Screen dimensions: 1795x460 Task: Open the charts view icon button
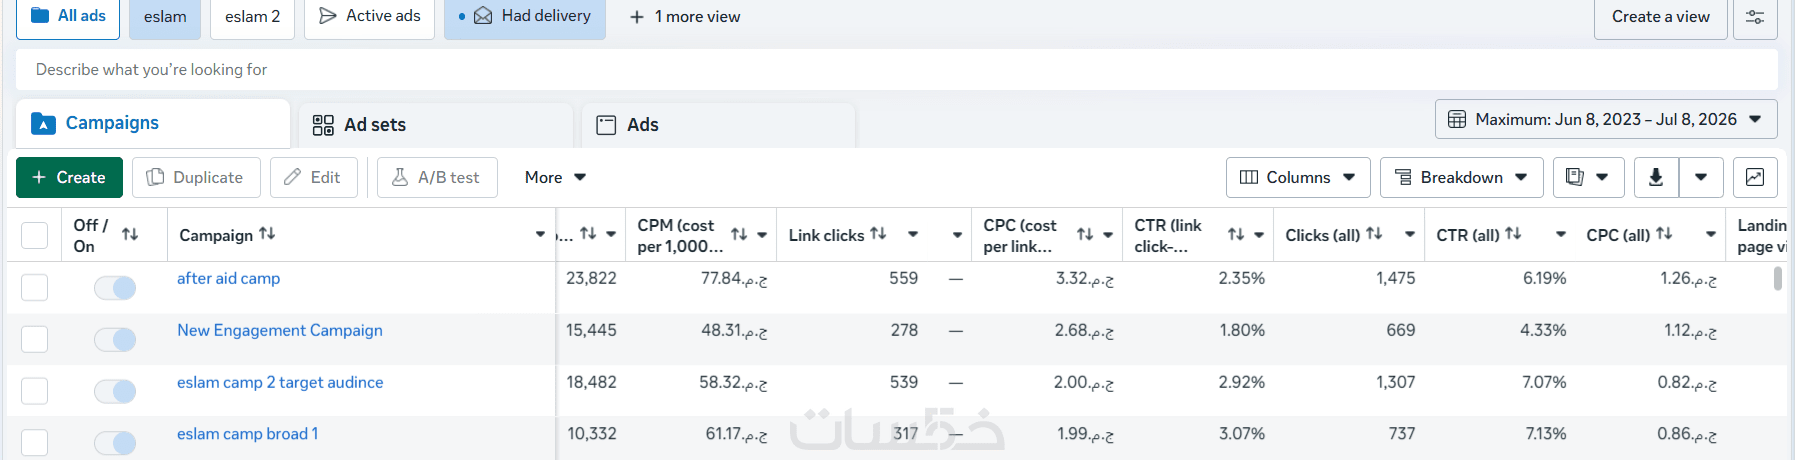(x=1755, y=177)
